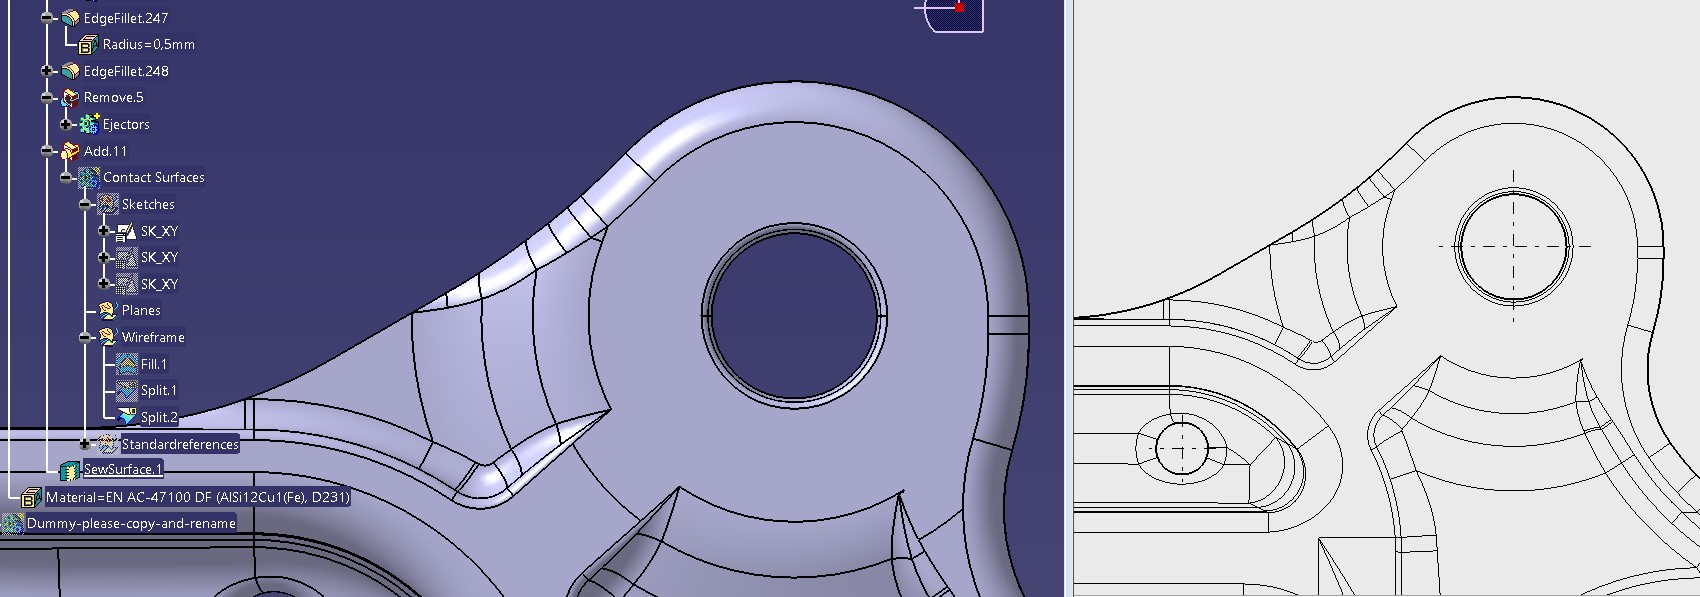
Task: Click the Sketches geometrical set icon
Action: click(x=108, y=204)
